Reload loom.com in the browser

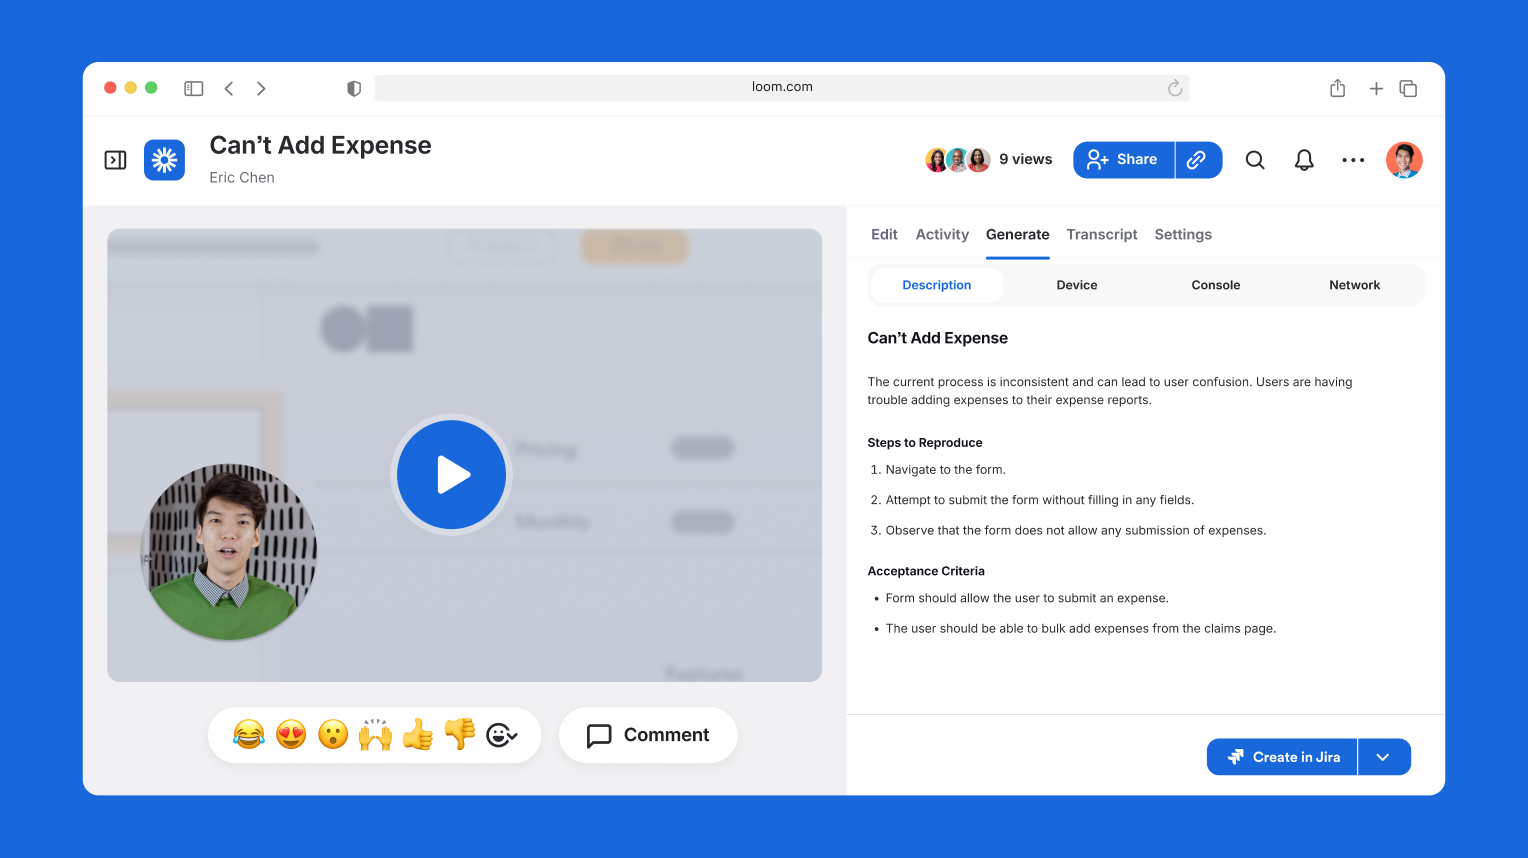(x=1175, y=87)
